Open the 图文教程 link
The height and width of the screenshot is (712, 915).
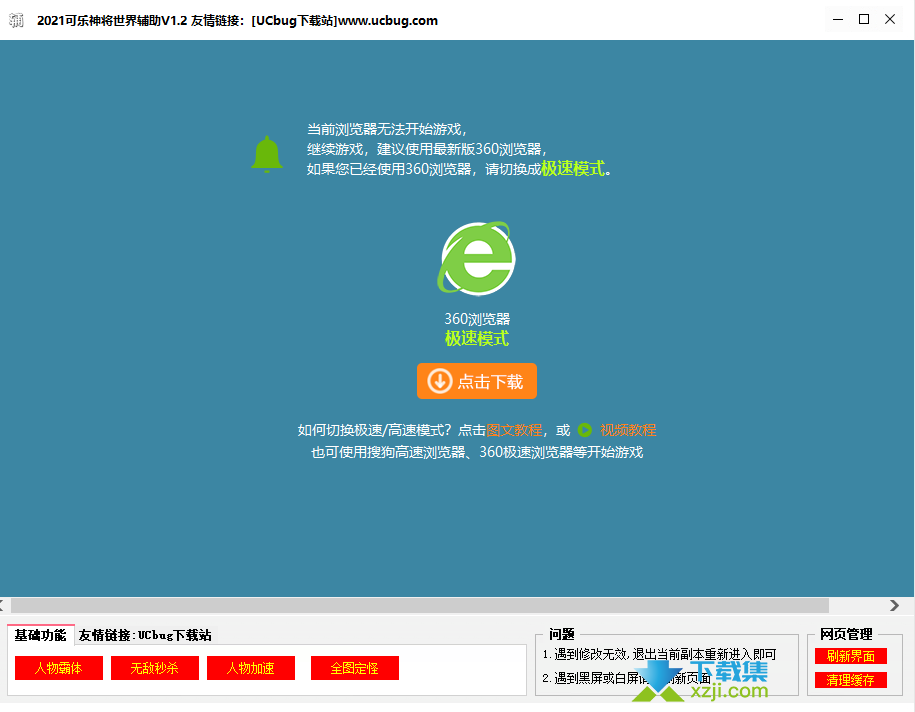514,430
